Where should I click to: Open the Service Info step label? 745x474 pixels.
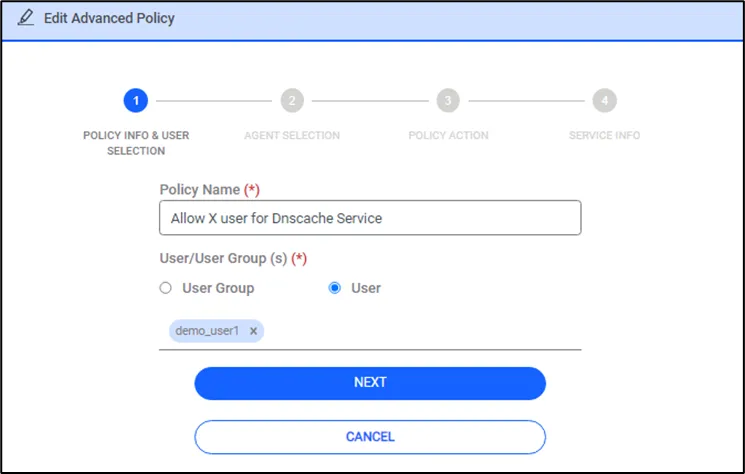click(604, 135)
